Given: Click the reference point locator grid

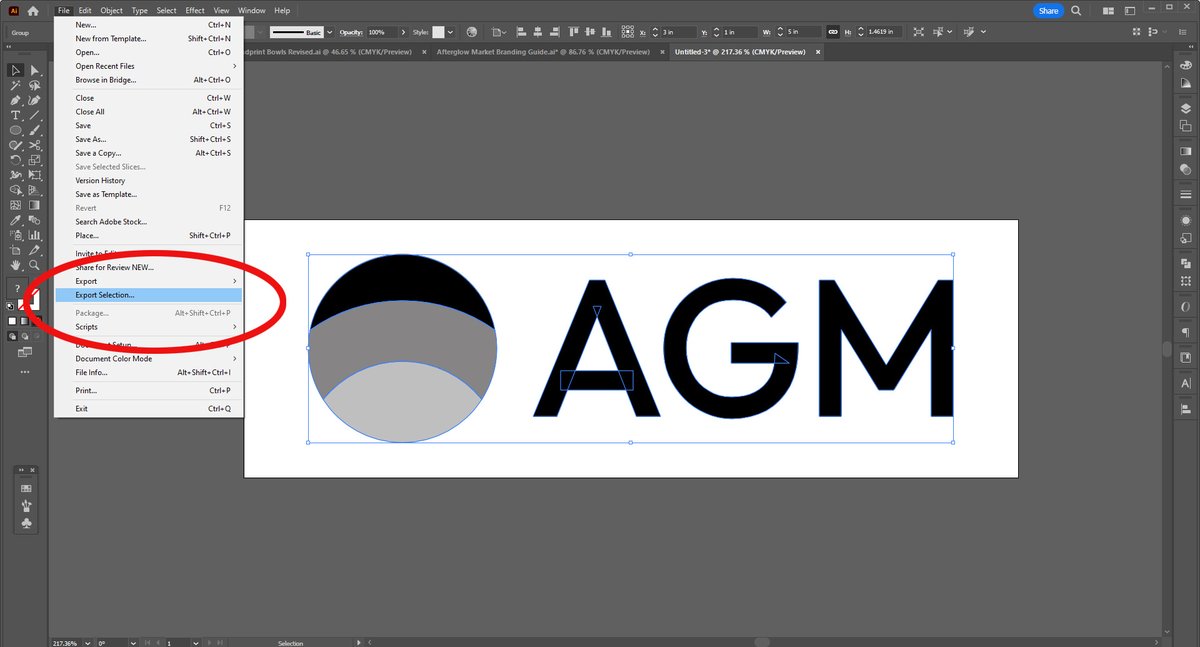Looking at the screenshot, I should coord(628,32).
